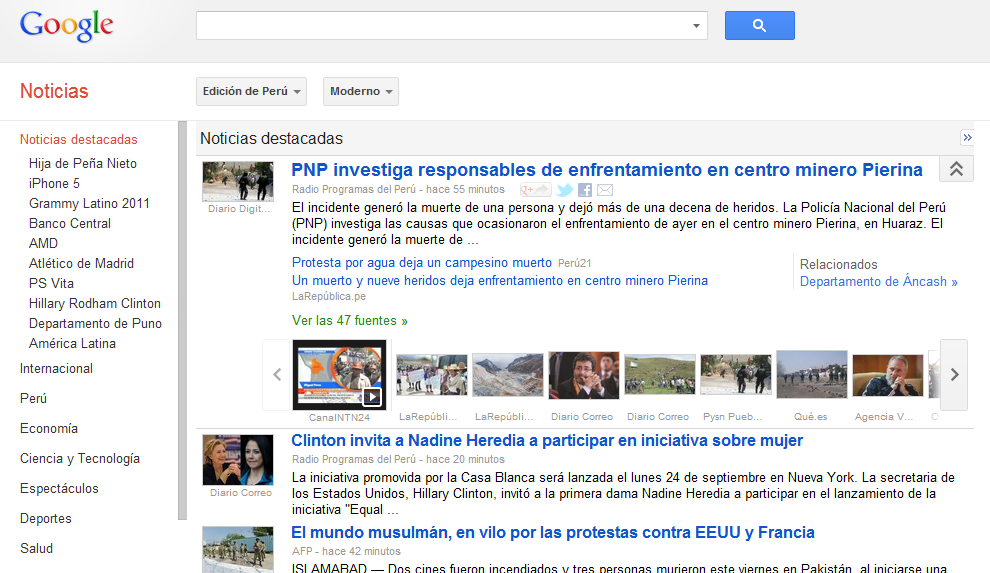The height and width of the screenshot is (573, 990).
Task: Open Clinton invita a Nadine Heredia headline
Action: point(547,440)
